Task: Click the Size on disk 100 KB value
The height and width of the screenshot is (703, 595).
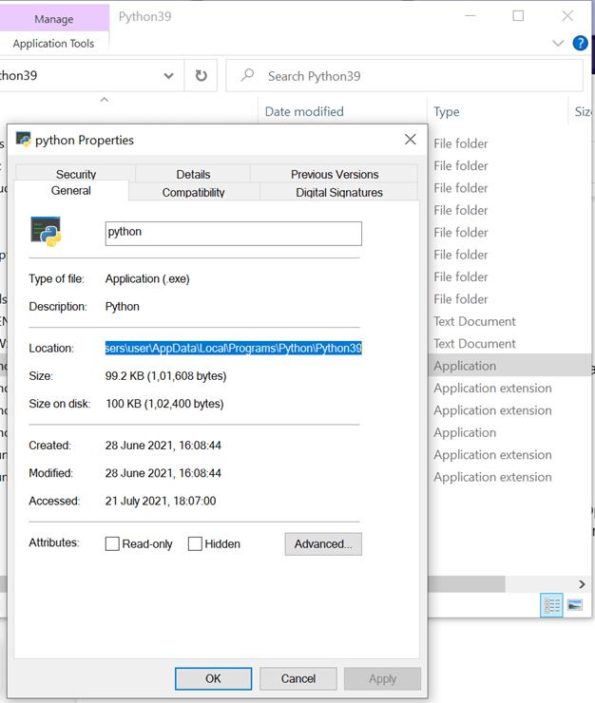Action: (165, 404)
